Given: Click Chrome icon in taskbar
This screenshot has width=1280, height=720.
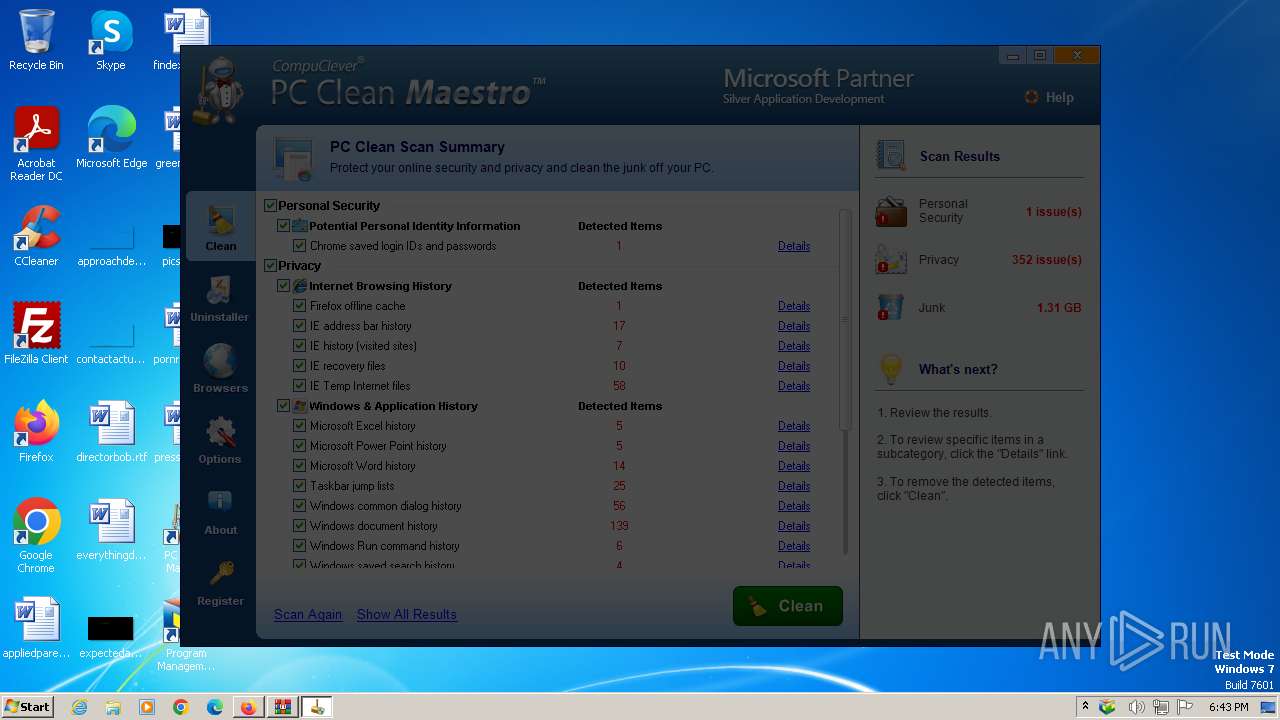Looking at the screenshot, I should (x=181, y=707).
